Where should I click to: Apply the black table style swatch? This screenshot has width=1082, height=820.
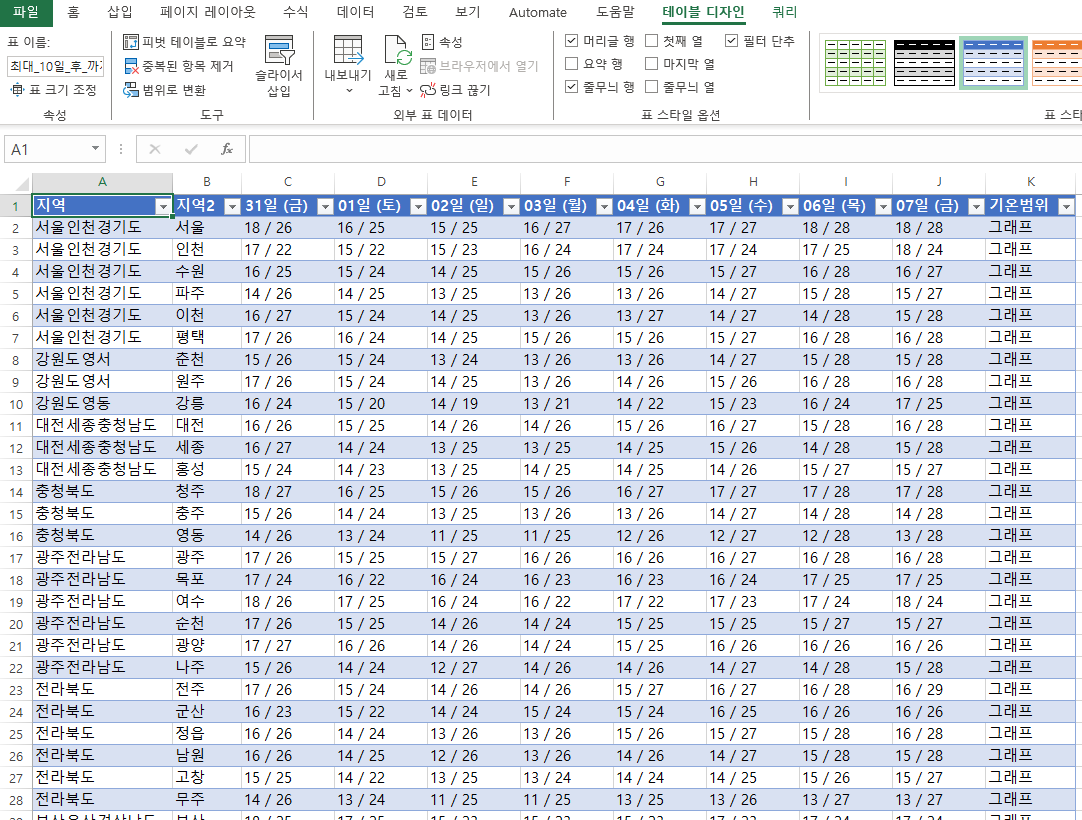924,63
